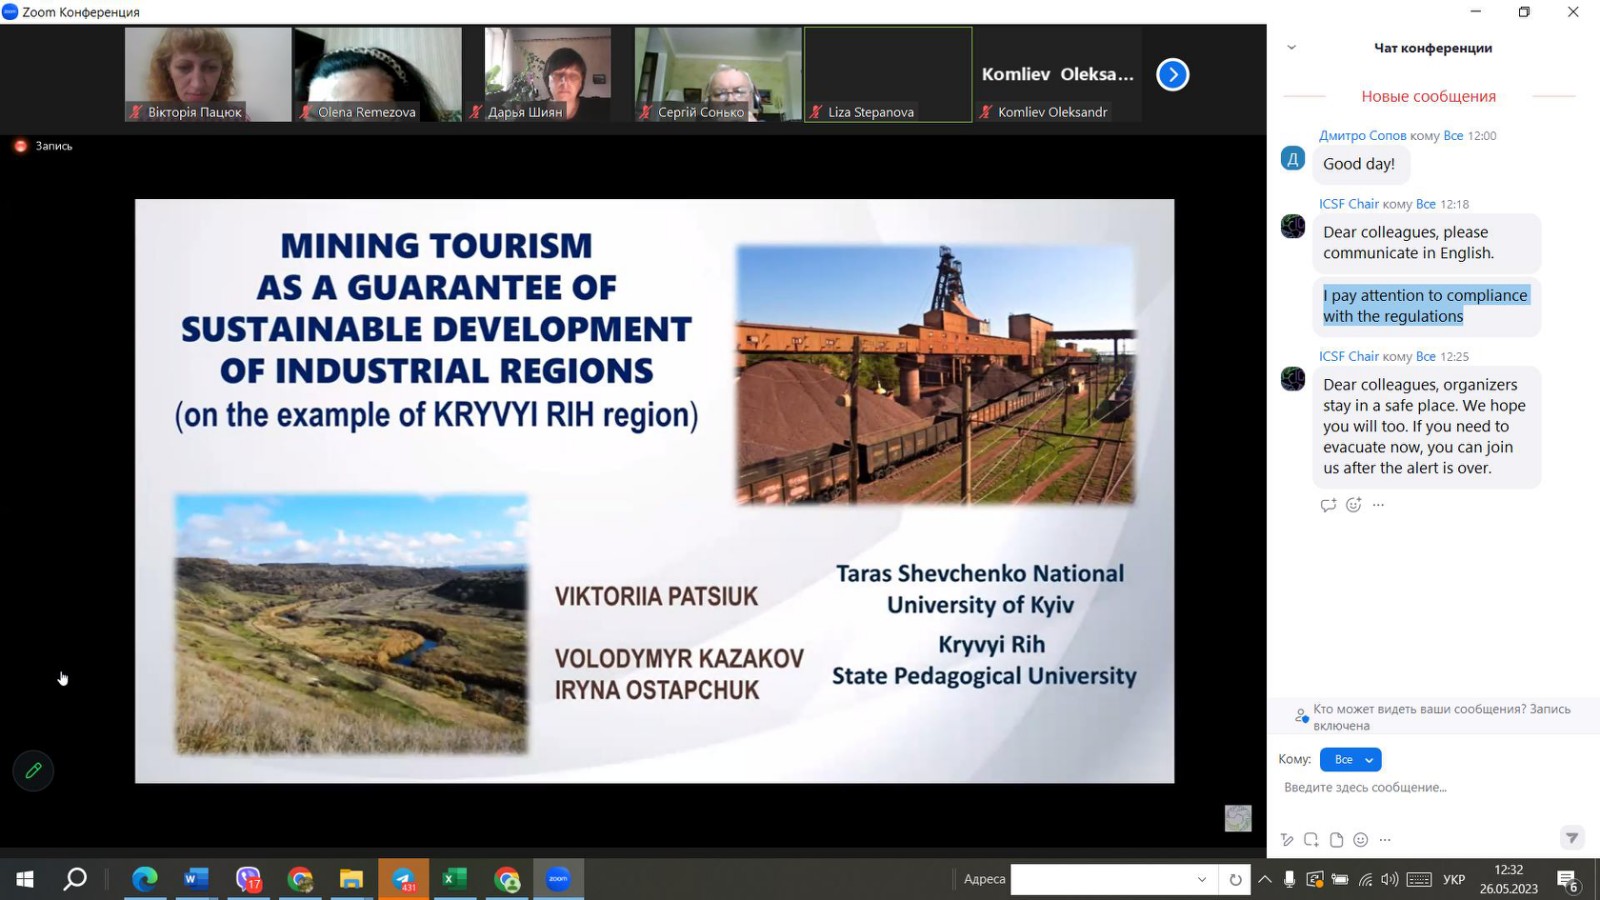Expand the taskbar address dropdown arrow
Viewport: 1600px width, 900px height.
tap(1202, 879)
